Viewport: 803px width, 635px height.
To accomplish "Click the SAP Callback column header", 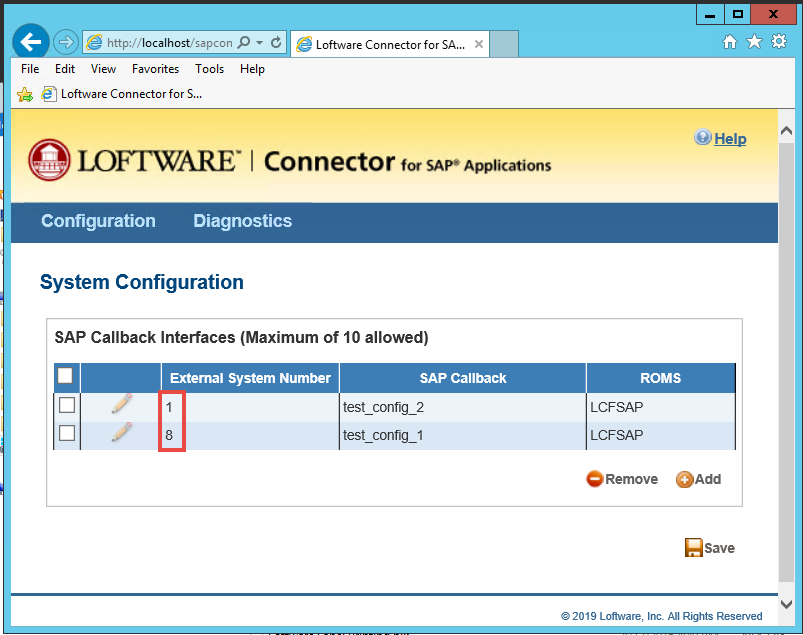I will 463,378.
